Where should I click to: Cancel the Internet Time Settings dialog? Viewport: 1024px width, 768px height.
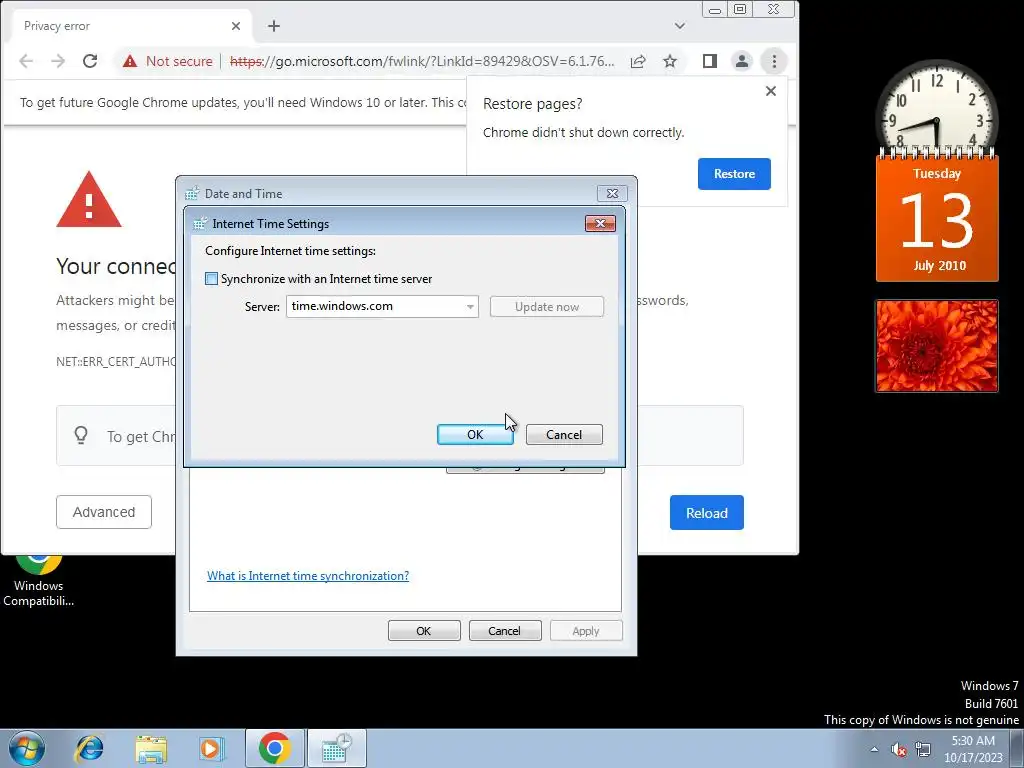tap(564, 435)
